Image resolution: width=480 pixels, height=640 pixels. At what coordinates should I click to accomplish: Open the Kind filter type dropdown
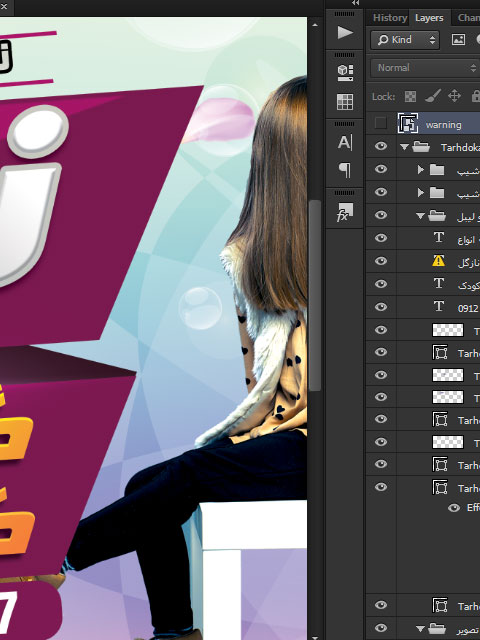[x=405, y=40]
